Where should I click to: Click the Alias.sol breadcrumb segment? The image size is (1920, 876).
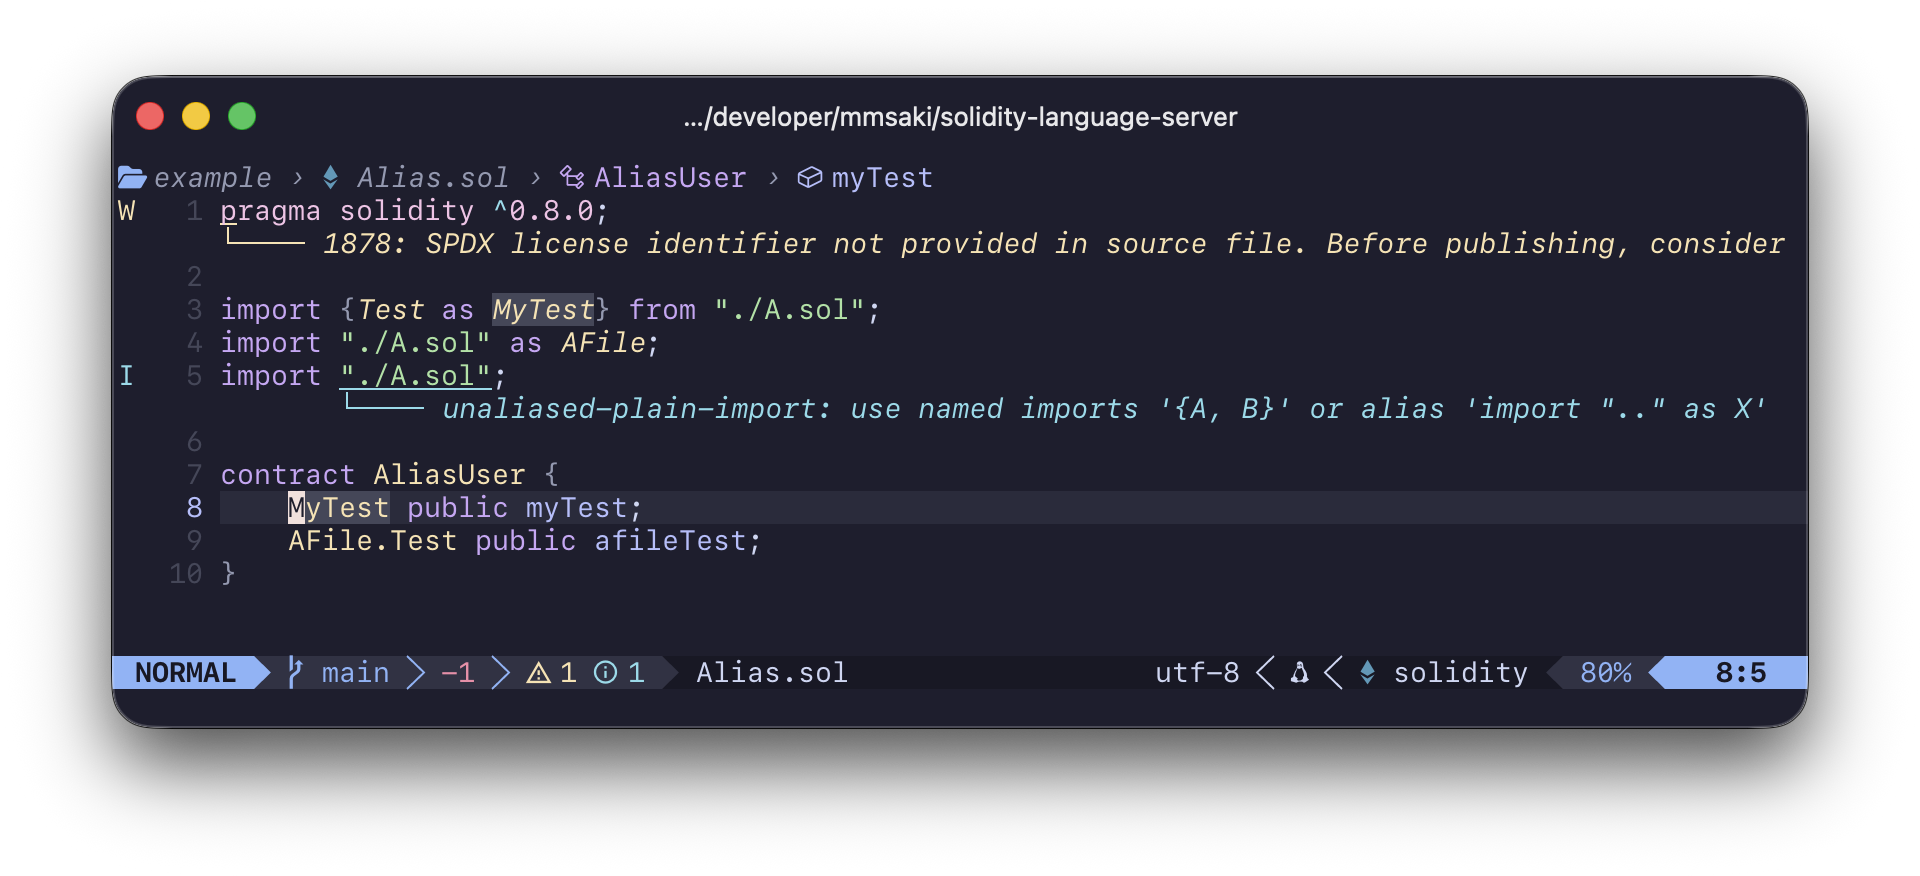(433, 178)
